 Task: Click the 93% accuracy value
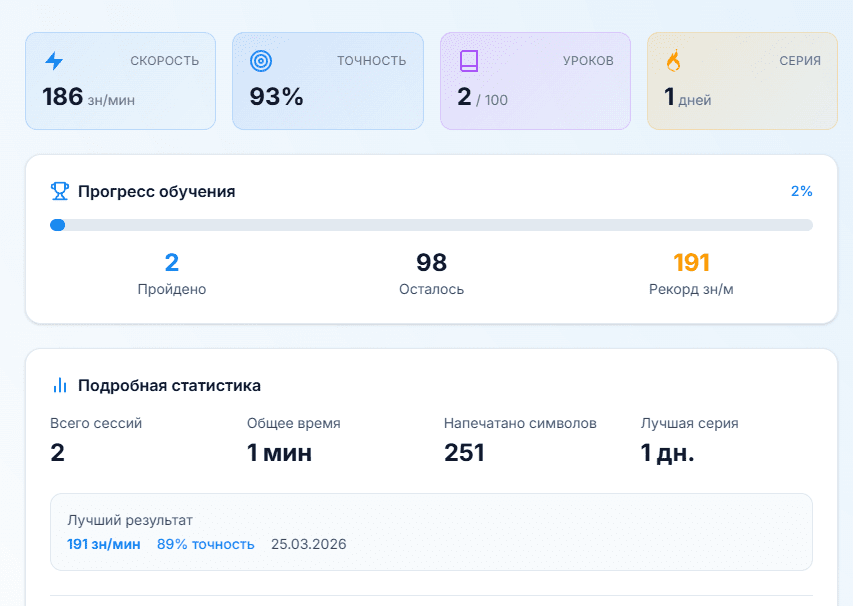[x=276, y=97]
